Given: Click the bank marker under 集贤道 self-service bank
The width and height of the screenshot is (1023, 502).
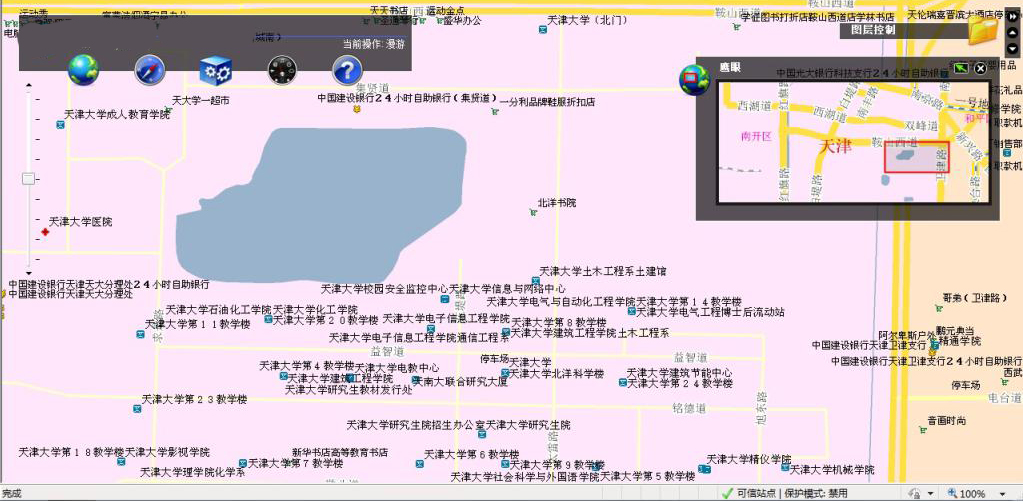Looking at the screenshot, I should (x=356, y=110).
